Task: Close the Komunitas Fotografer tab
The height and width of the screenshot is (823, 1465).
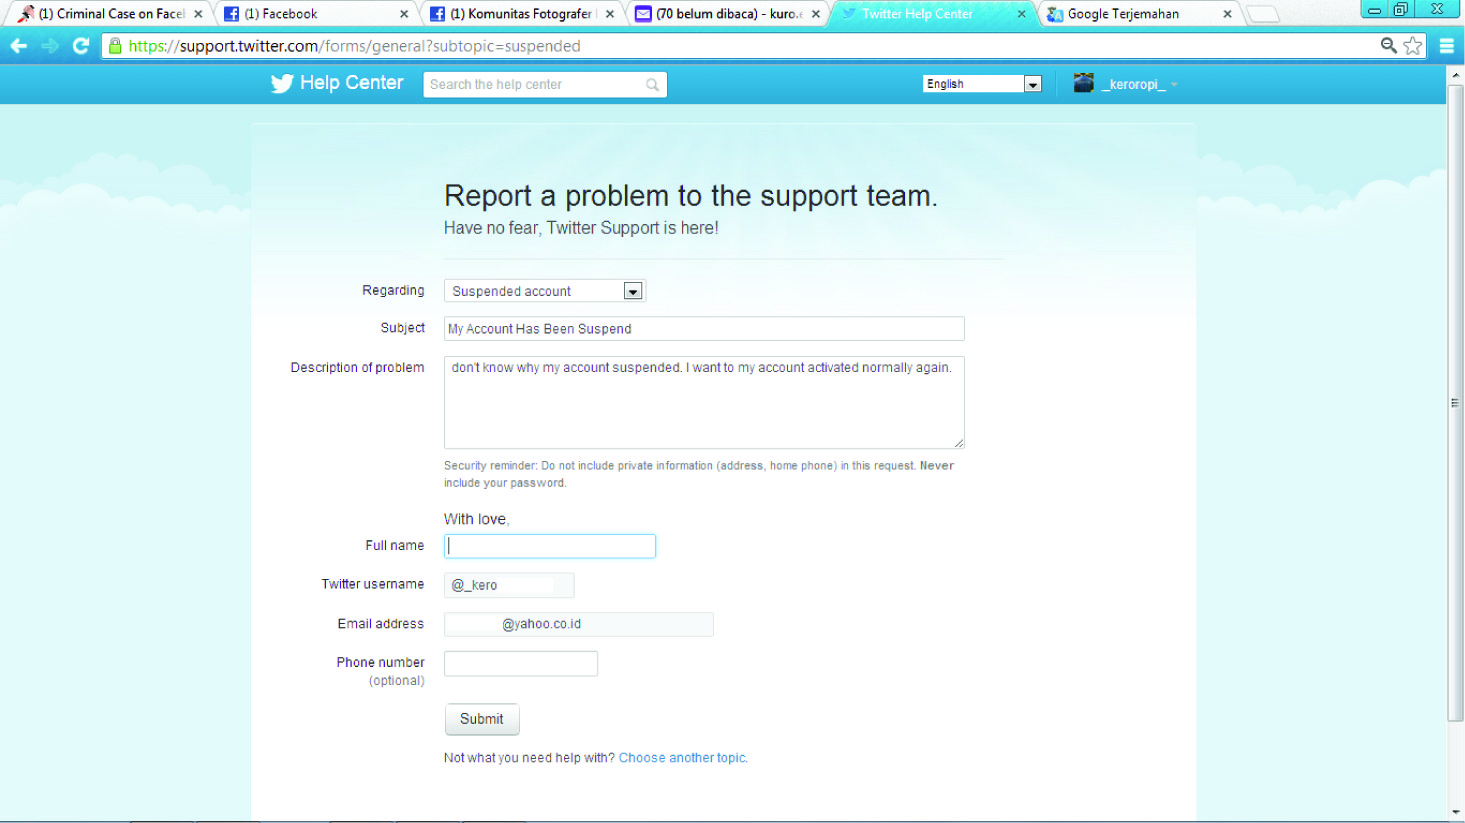Action: pyautogui.click(x=610, y=14)
